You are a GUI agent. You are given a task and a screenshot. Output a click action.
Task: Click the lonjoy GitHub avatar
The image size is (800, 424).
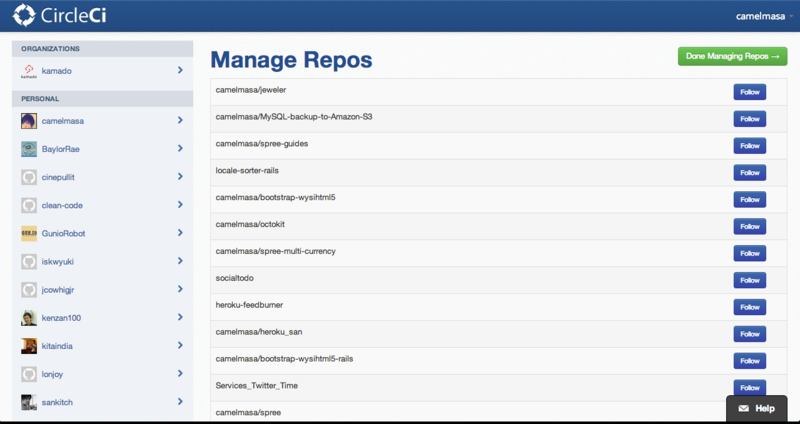tap(29, 374)
